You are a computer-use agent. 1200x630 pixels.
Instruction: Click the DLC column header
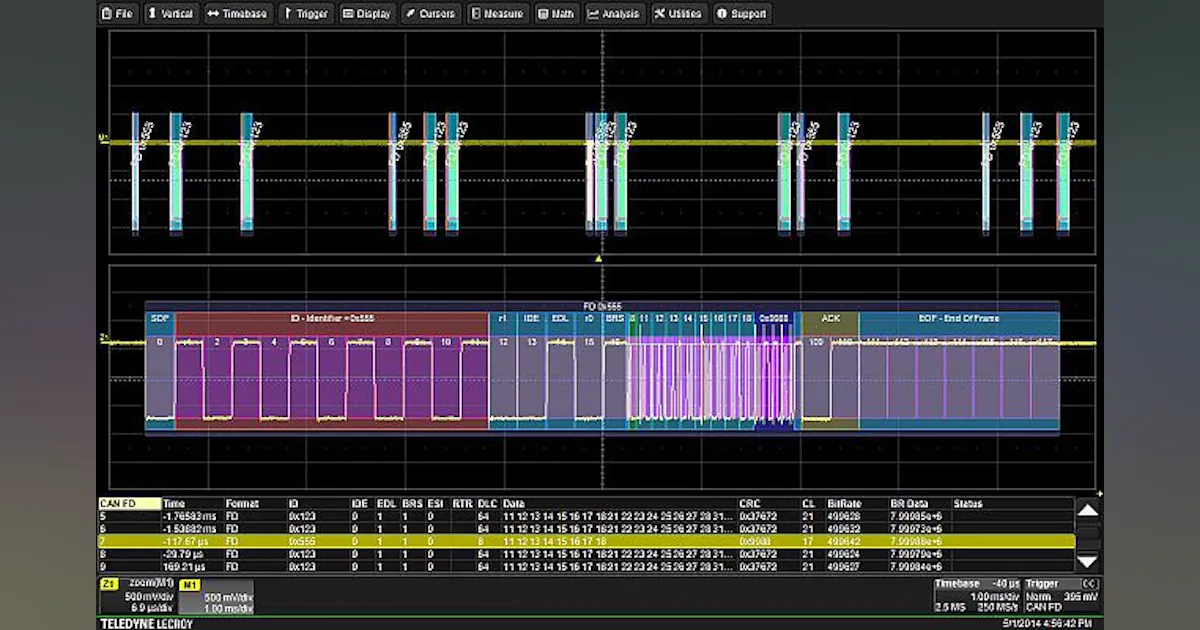[487, 504]
